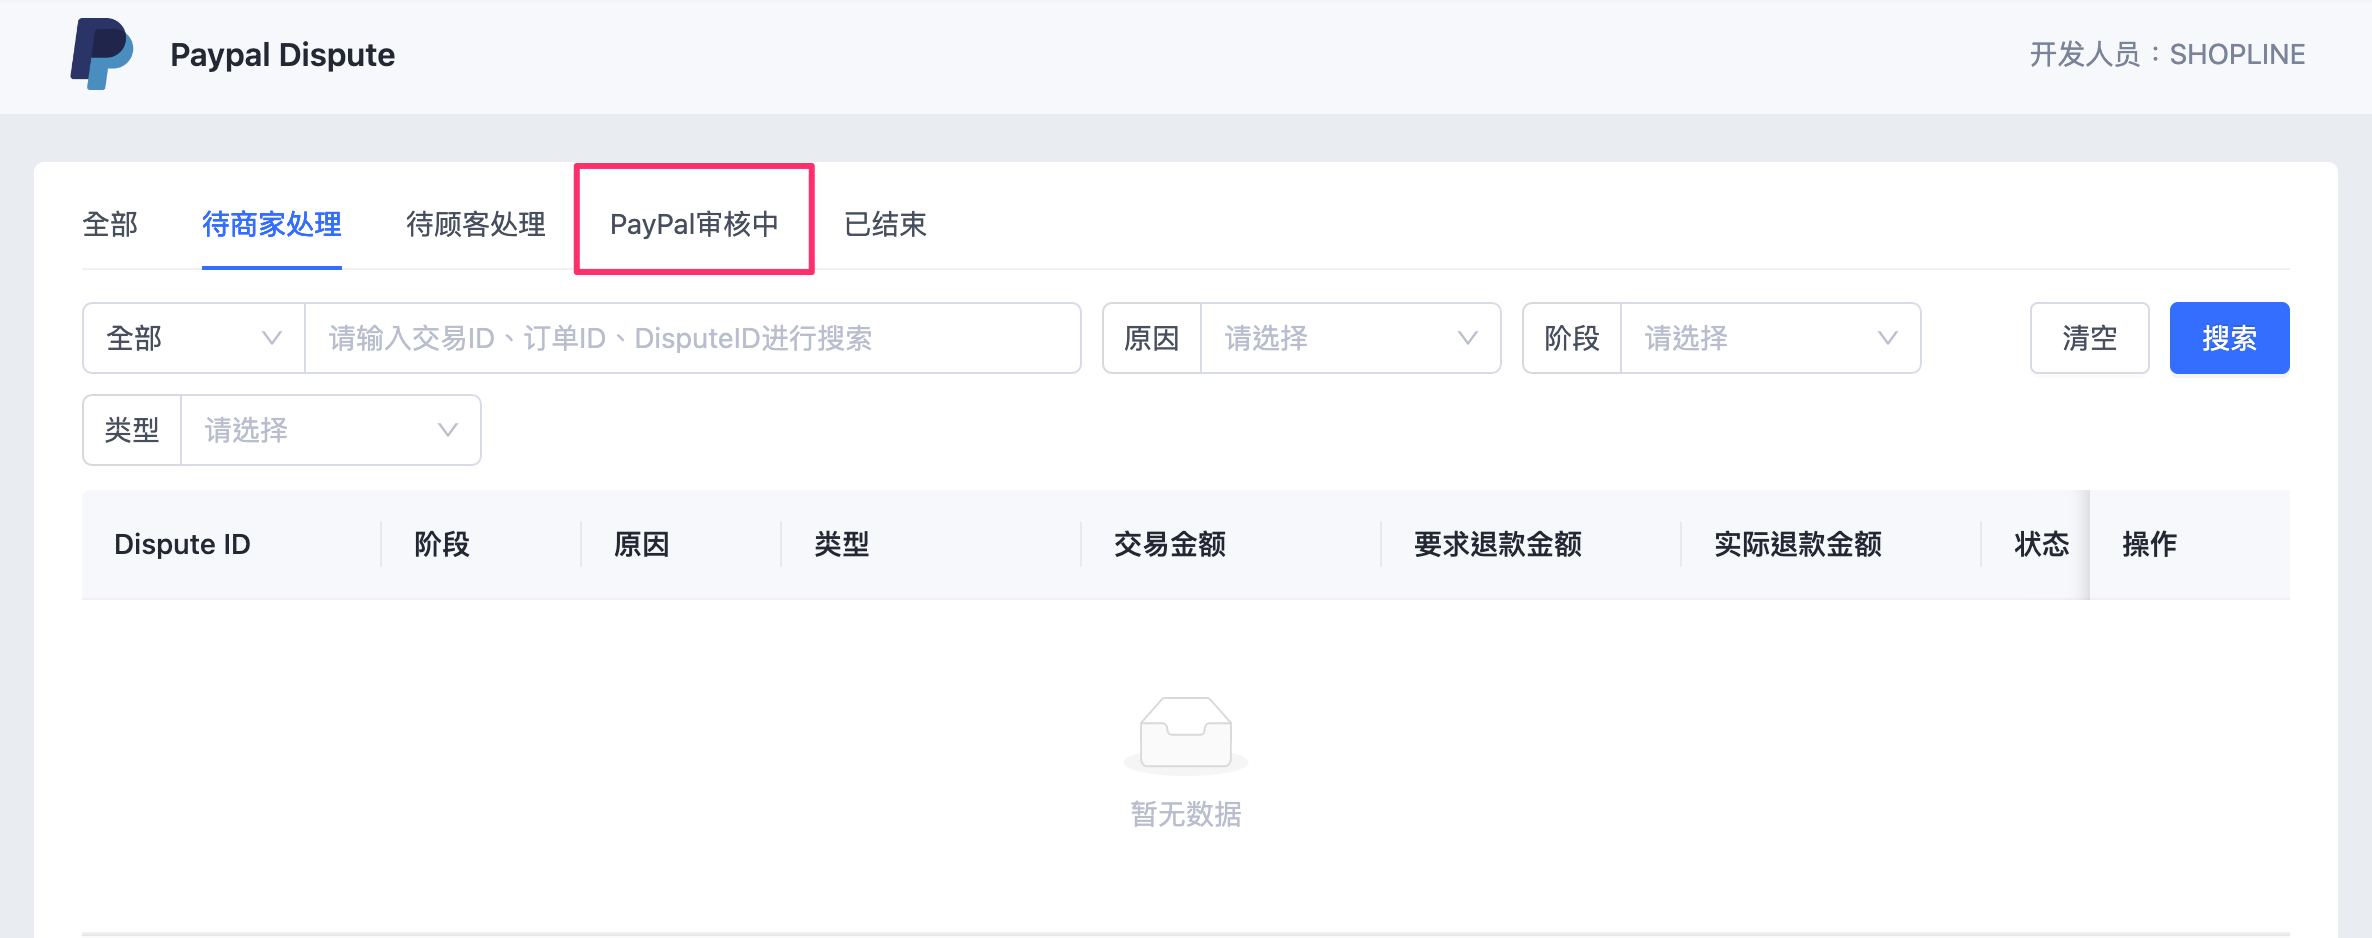Open the 原因 请选择 dropdown
This screenshot has width=2372, height=938.
[1350, 338]
